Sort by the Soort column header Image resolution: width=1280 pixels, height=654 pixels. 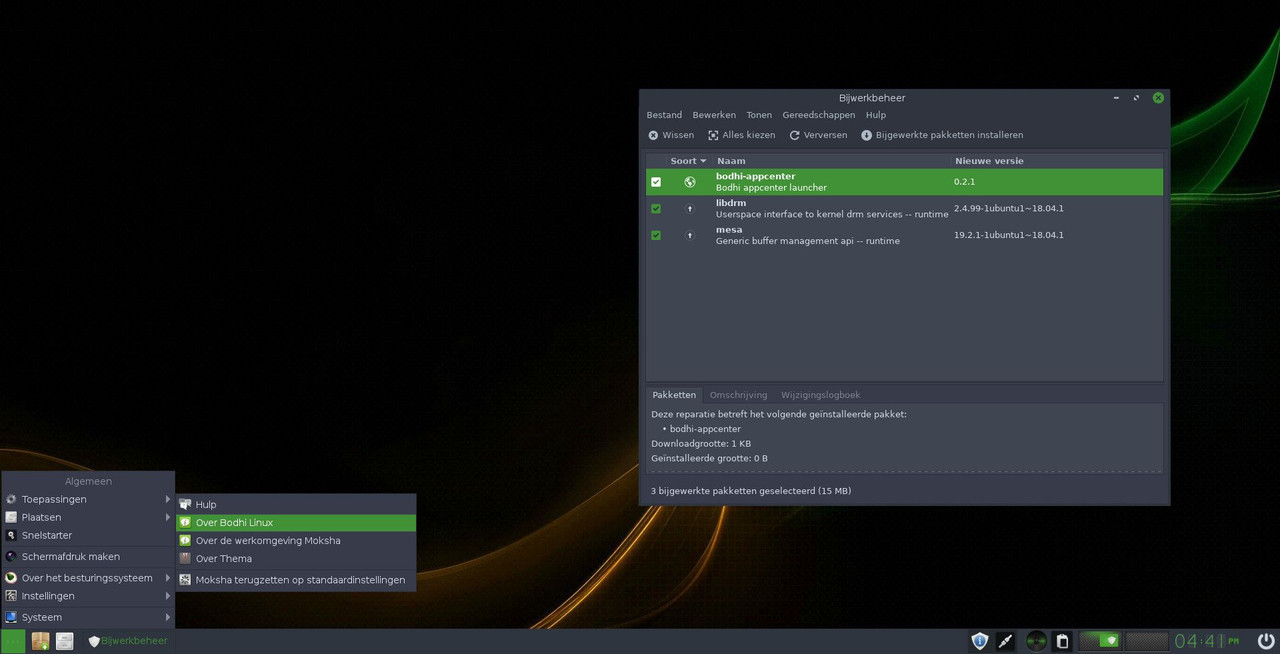click(x=688, y=161)
